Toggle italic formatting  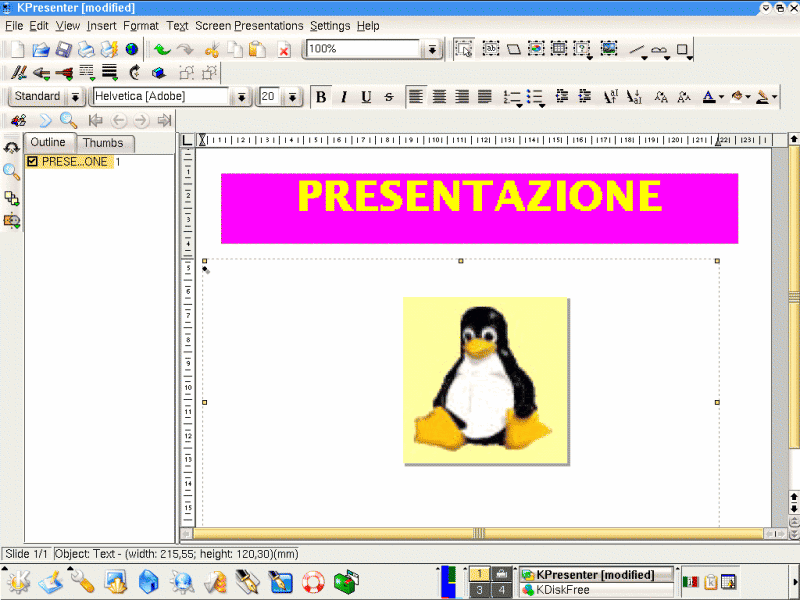344,96
